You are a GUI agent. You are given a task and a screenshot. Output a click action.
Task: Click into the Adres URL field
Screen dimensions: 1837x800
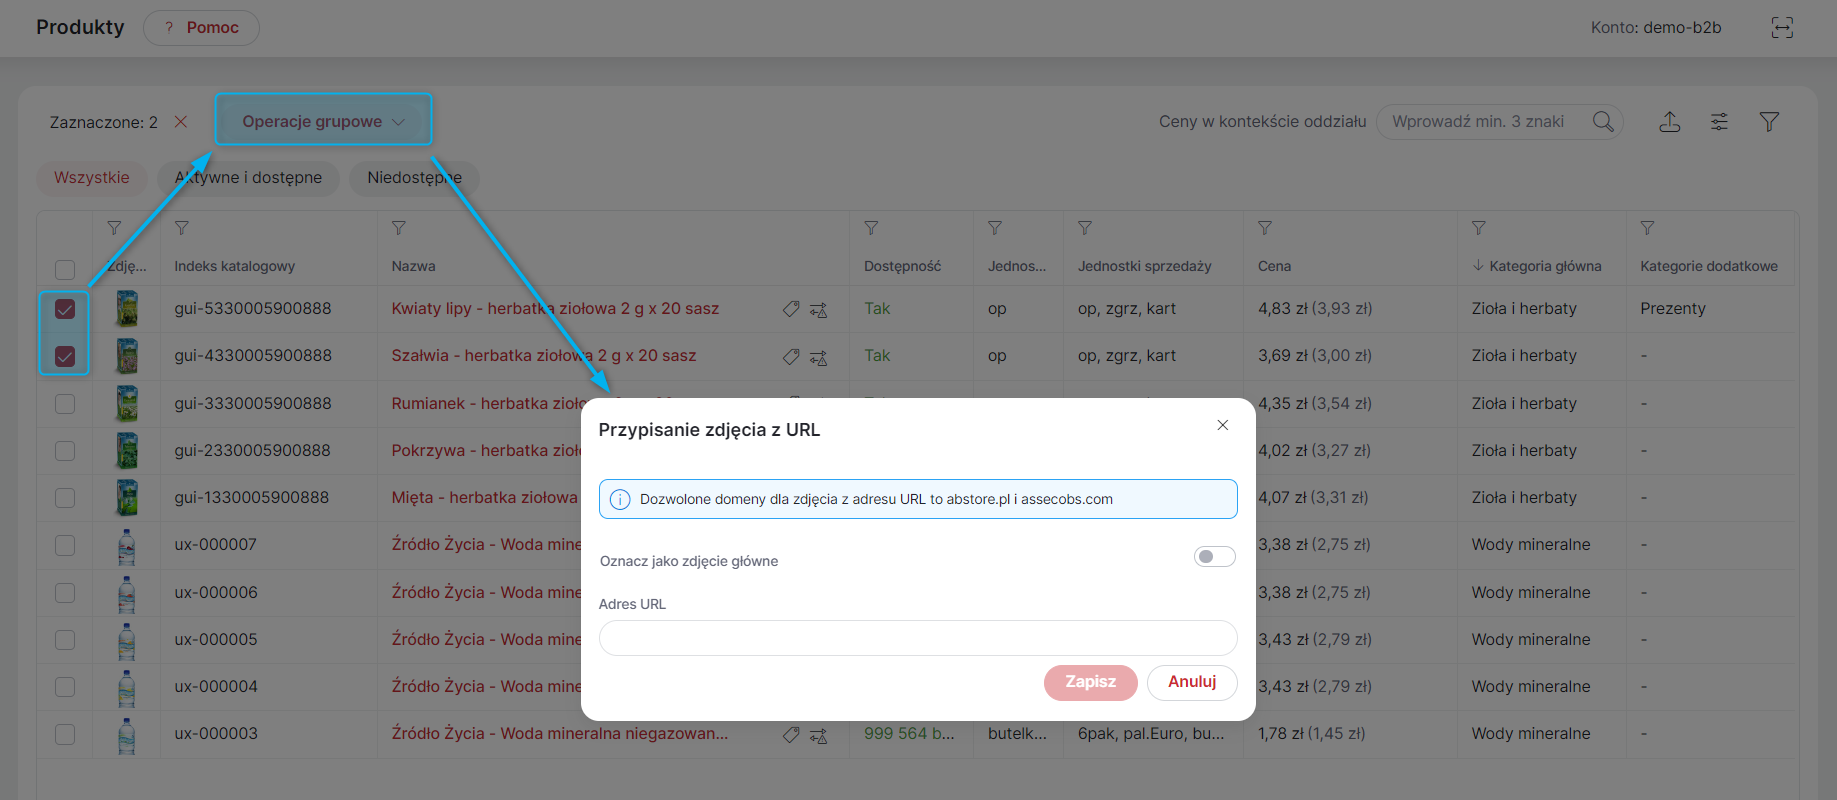pyautogui.click(x=918, y=638)
